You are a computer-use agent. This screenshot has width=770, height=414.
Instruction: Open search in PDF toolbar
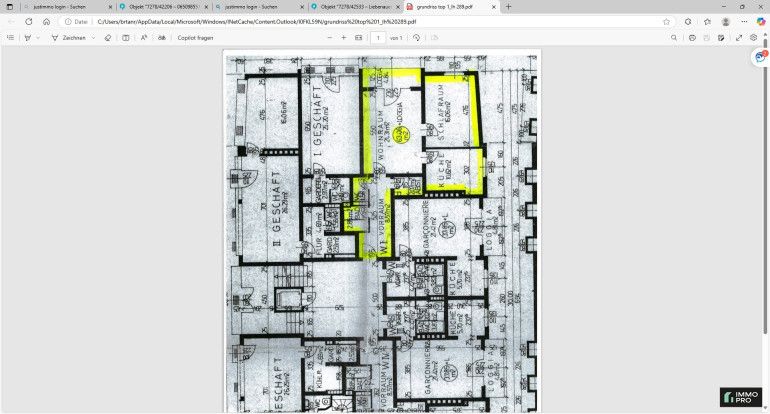[672, 37]
